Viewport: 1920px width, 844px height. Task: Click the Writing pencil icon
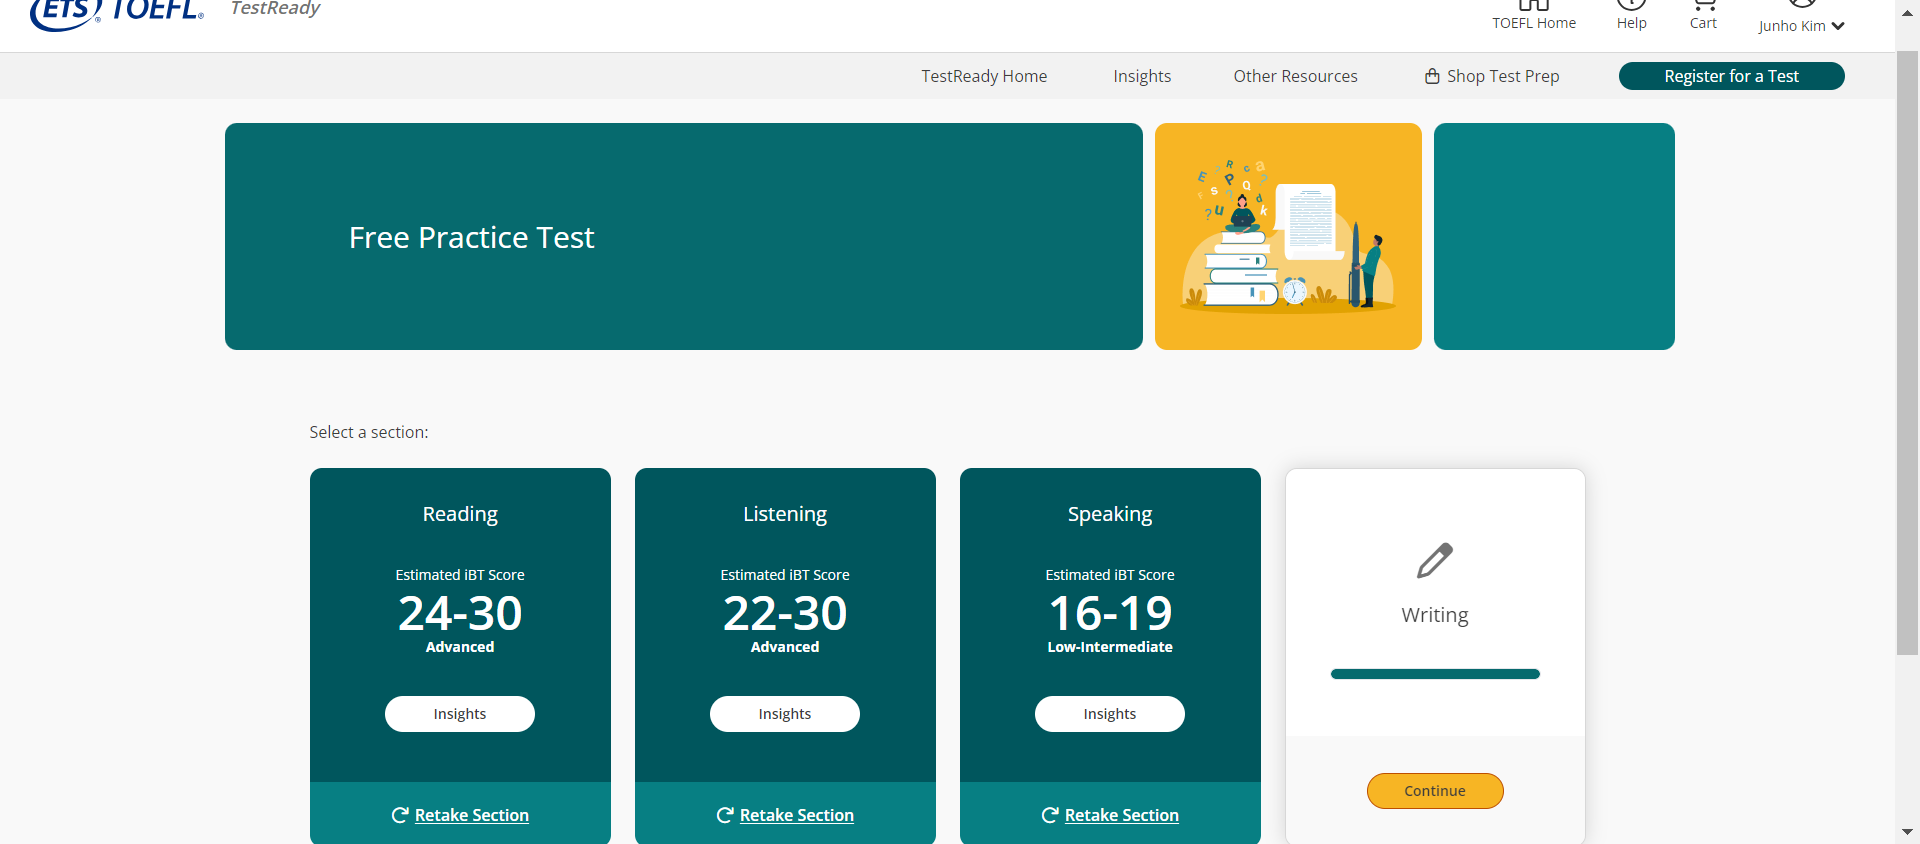[x=1435, y=561]
